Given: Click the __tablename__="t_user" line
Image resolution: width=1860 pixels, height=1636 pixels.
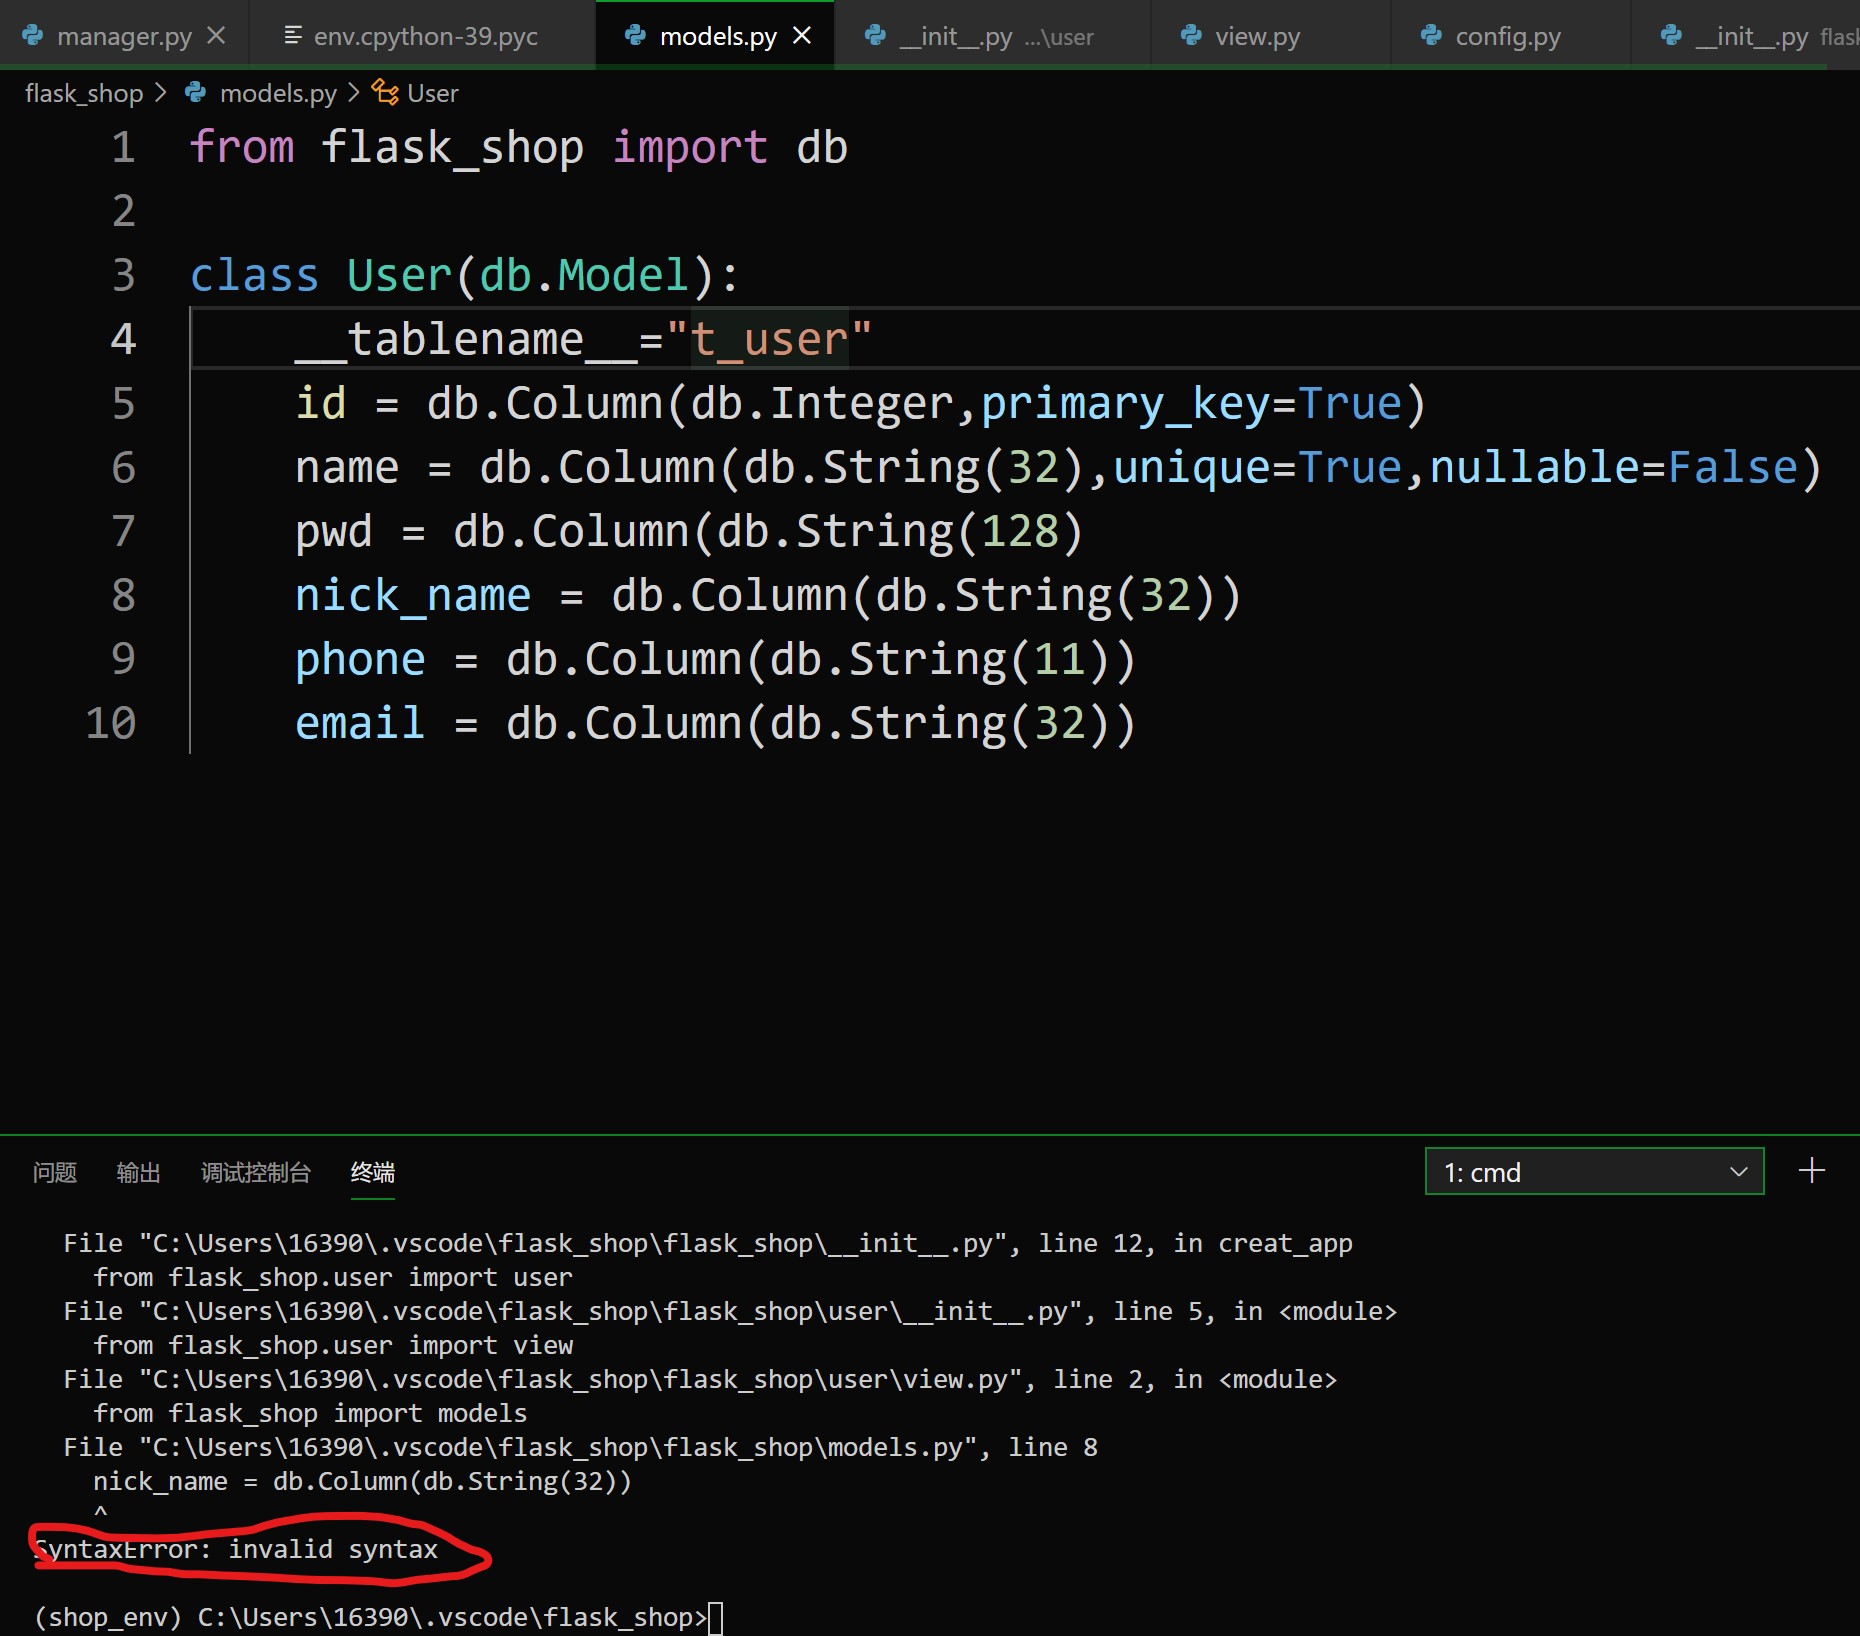Looking at the screenshot, I should (583, 340).
